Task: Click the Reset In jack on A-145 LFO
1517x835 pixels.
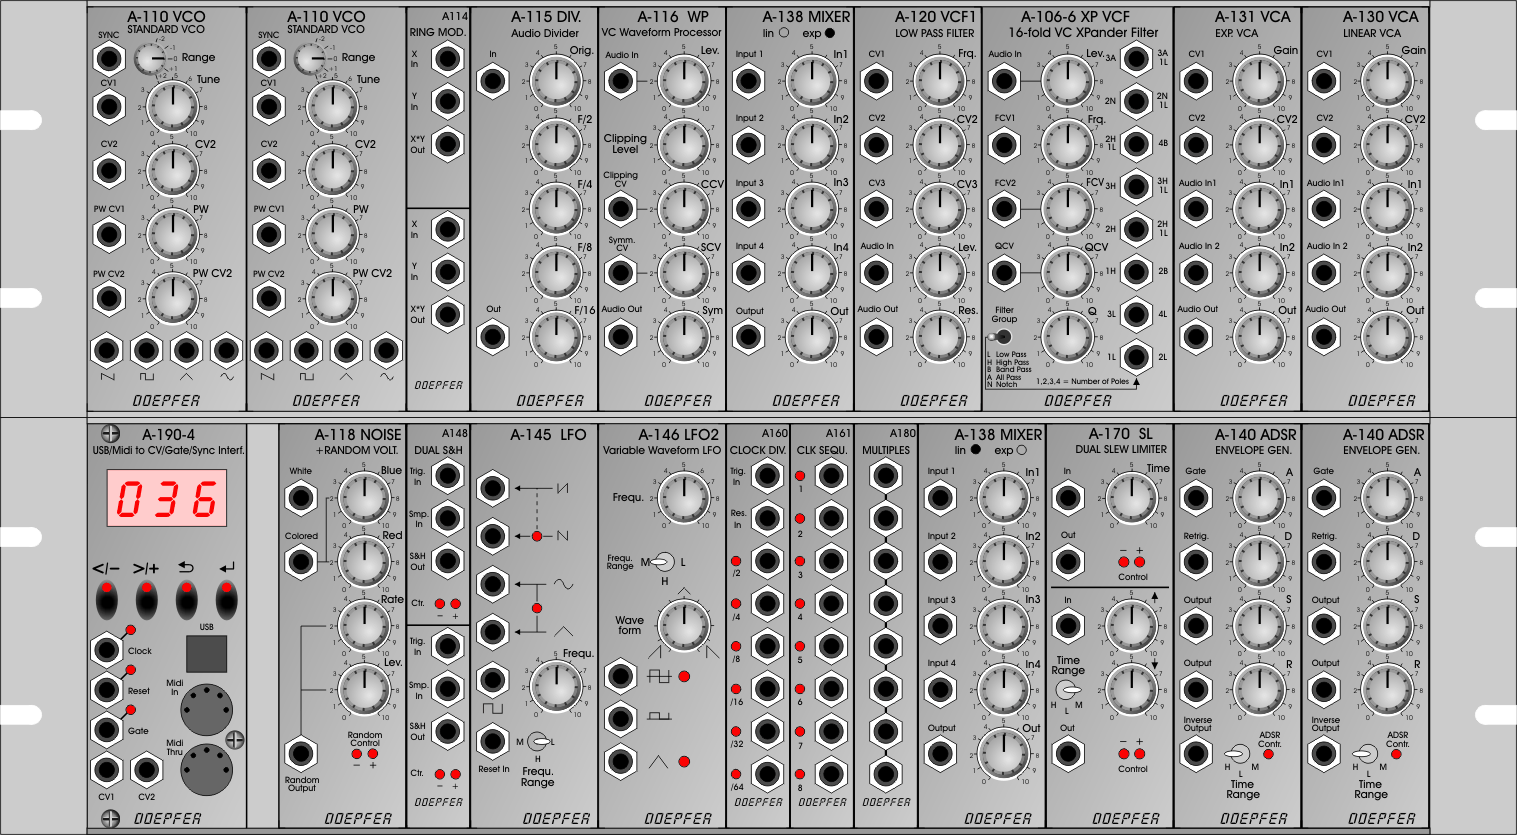Action: 492,741
